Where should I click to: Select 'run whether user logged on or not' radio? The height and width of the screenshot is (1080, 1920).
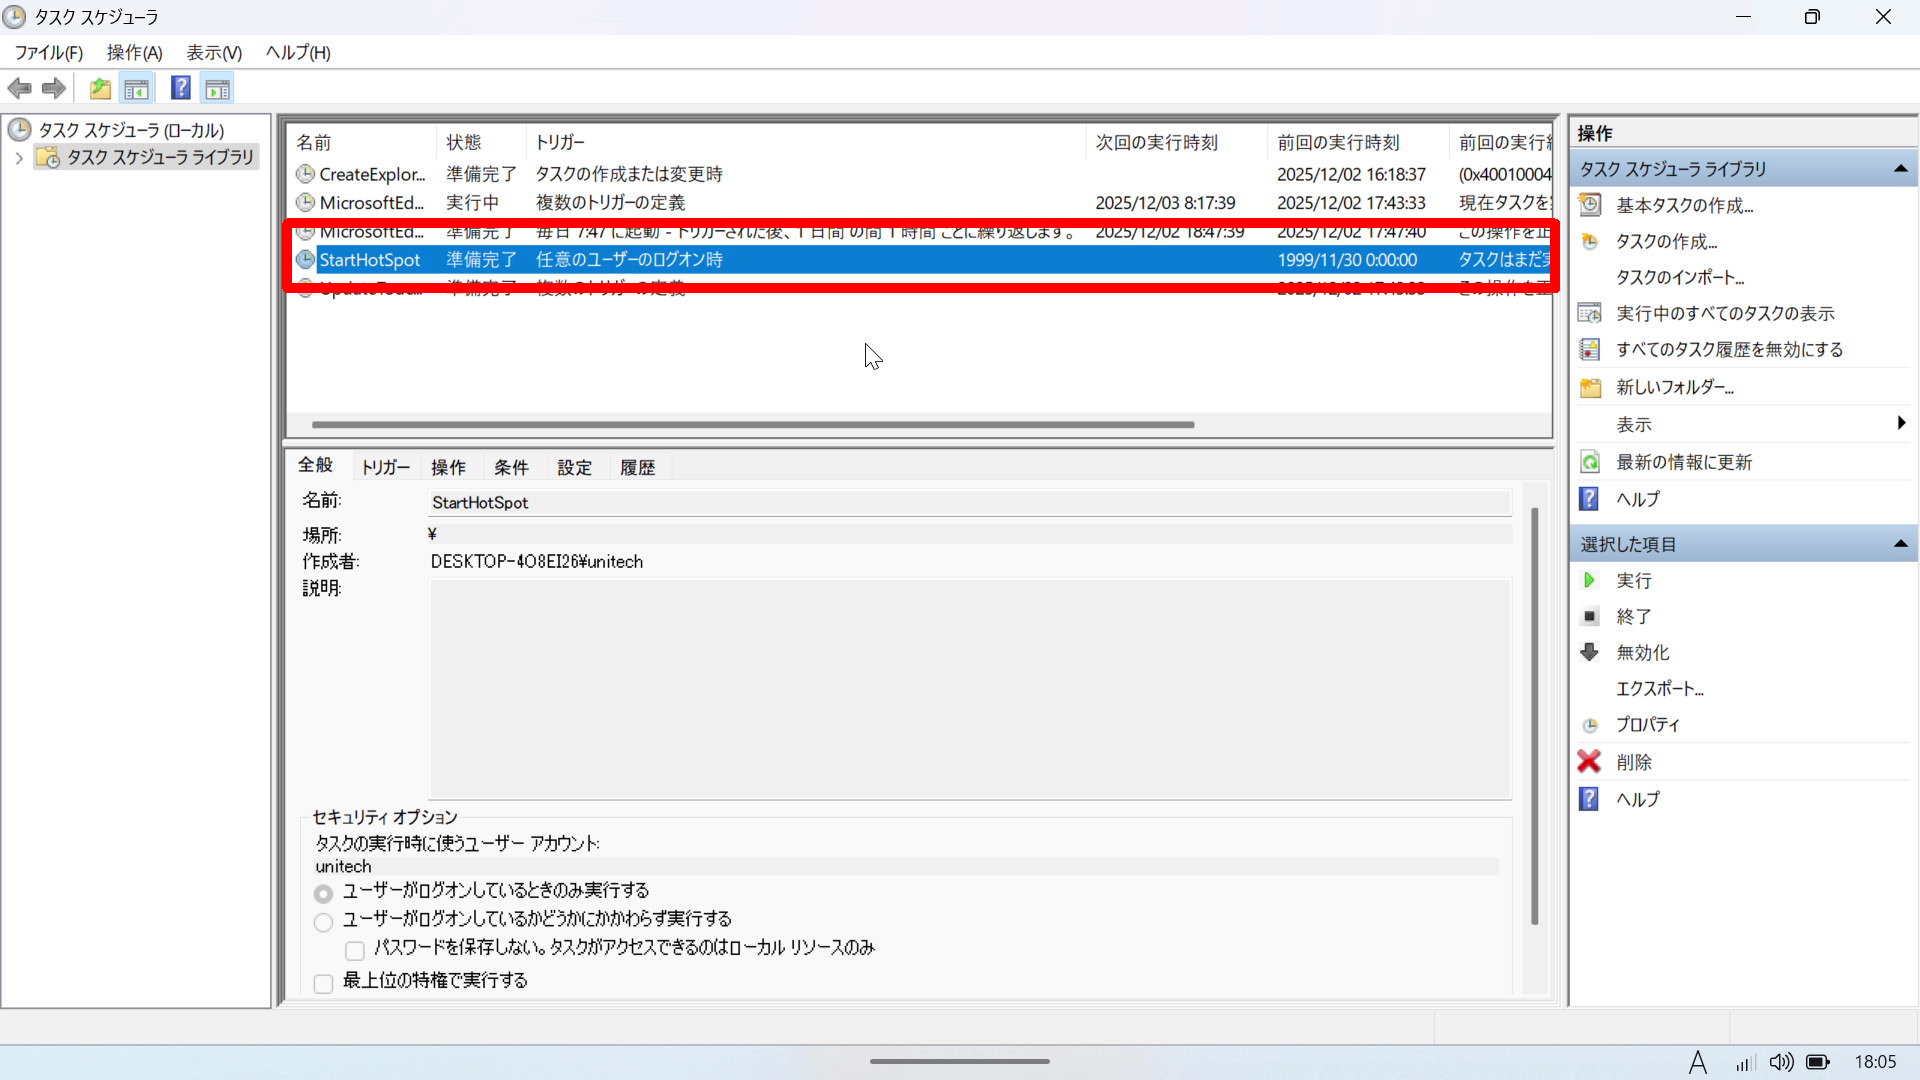(x=323, y=921)
